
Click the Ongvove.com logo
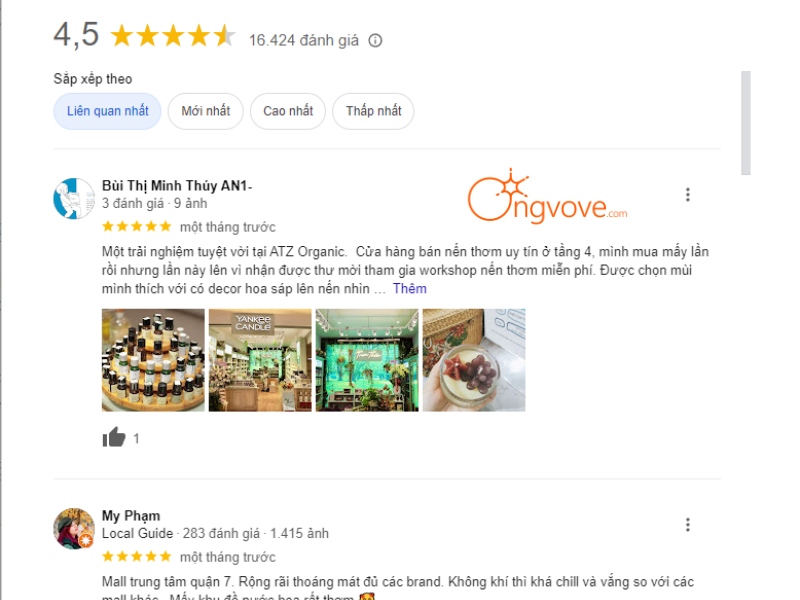coord(547,196)
